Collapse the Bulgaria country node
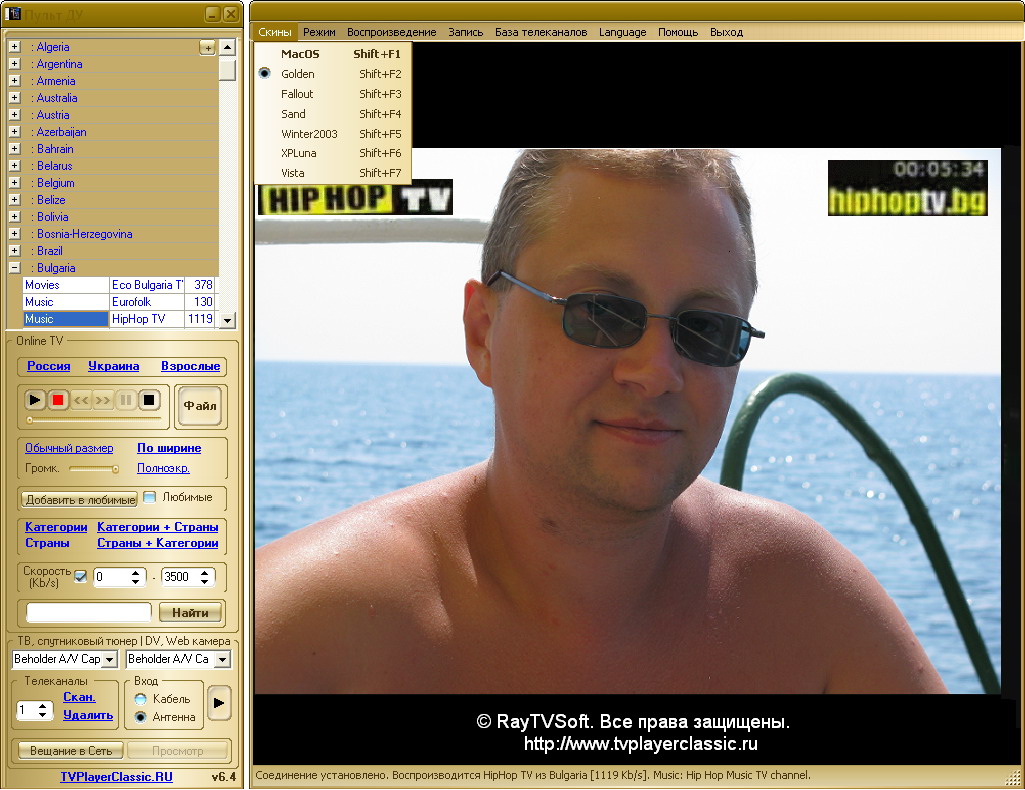Viewport: 1025px width, 790px height. [14, 268]
